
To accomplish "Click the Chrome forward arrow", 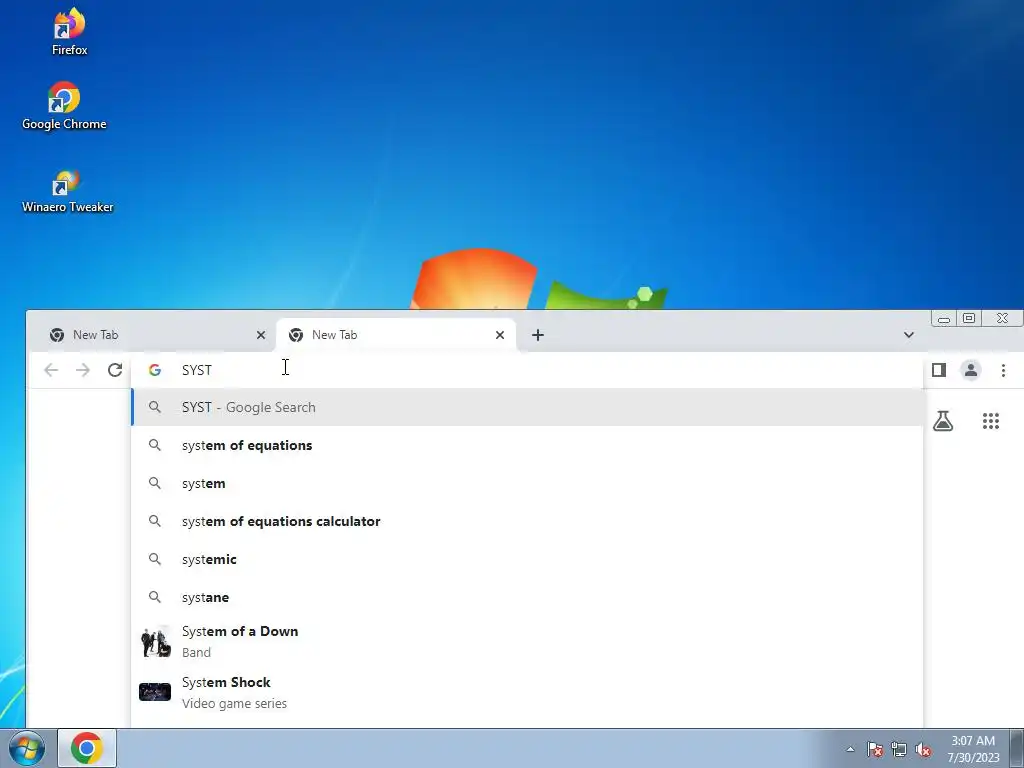I will (83, 370).
